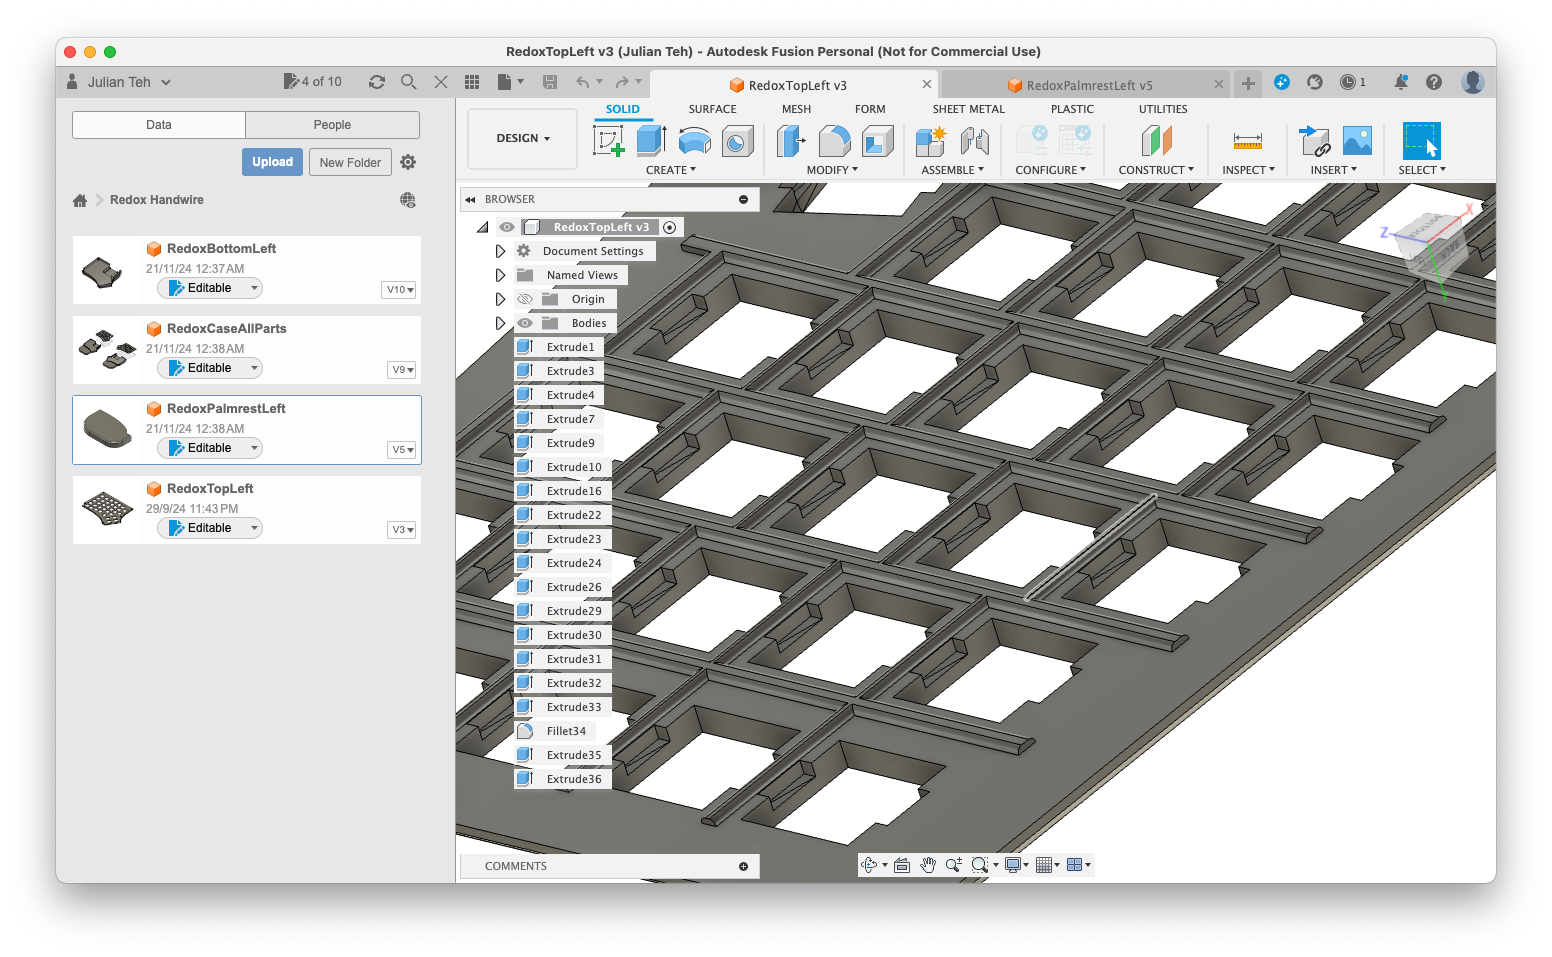Toggle visibility of RedoxTopLeft v3 component

507,227
